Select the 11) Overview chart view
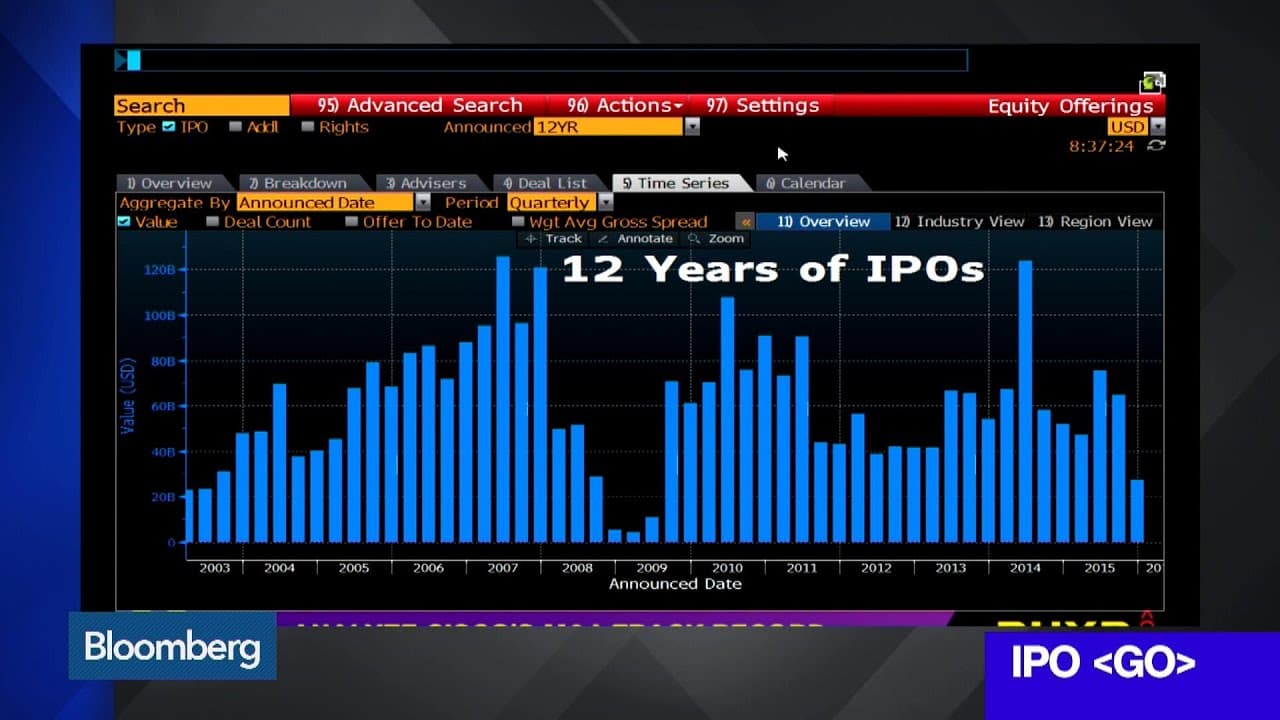The width and height of the screenshot is (1280, 720). 823,222
